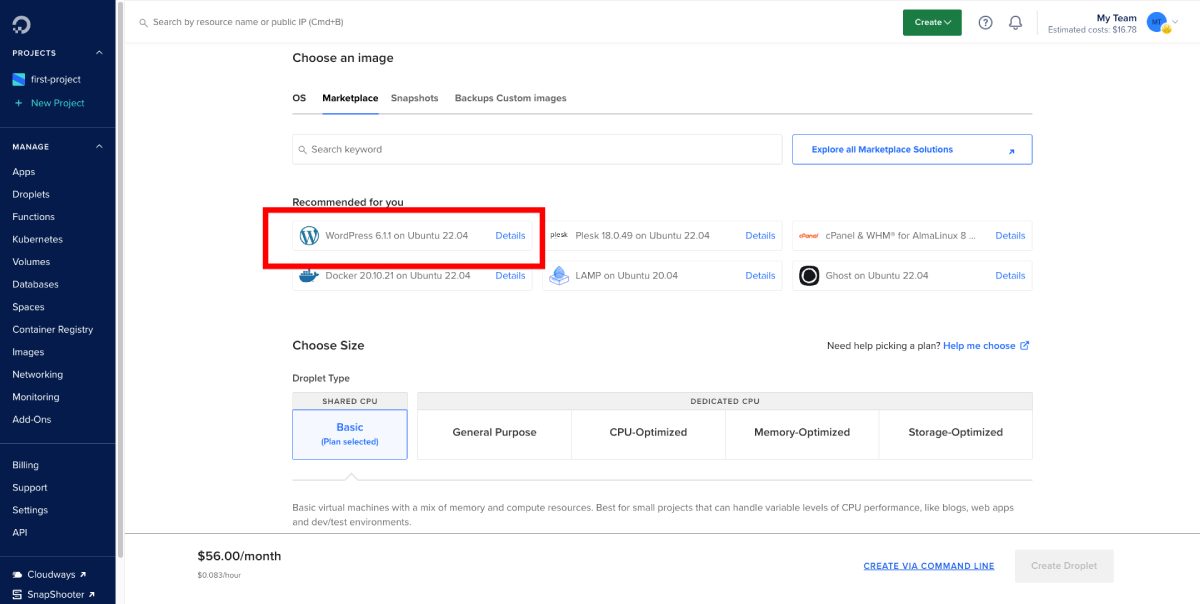Screen dimensions: 1200x604
Task: Click the Docker whale icon
Action: coord(309,275)
